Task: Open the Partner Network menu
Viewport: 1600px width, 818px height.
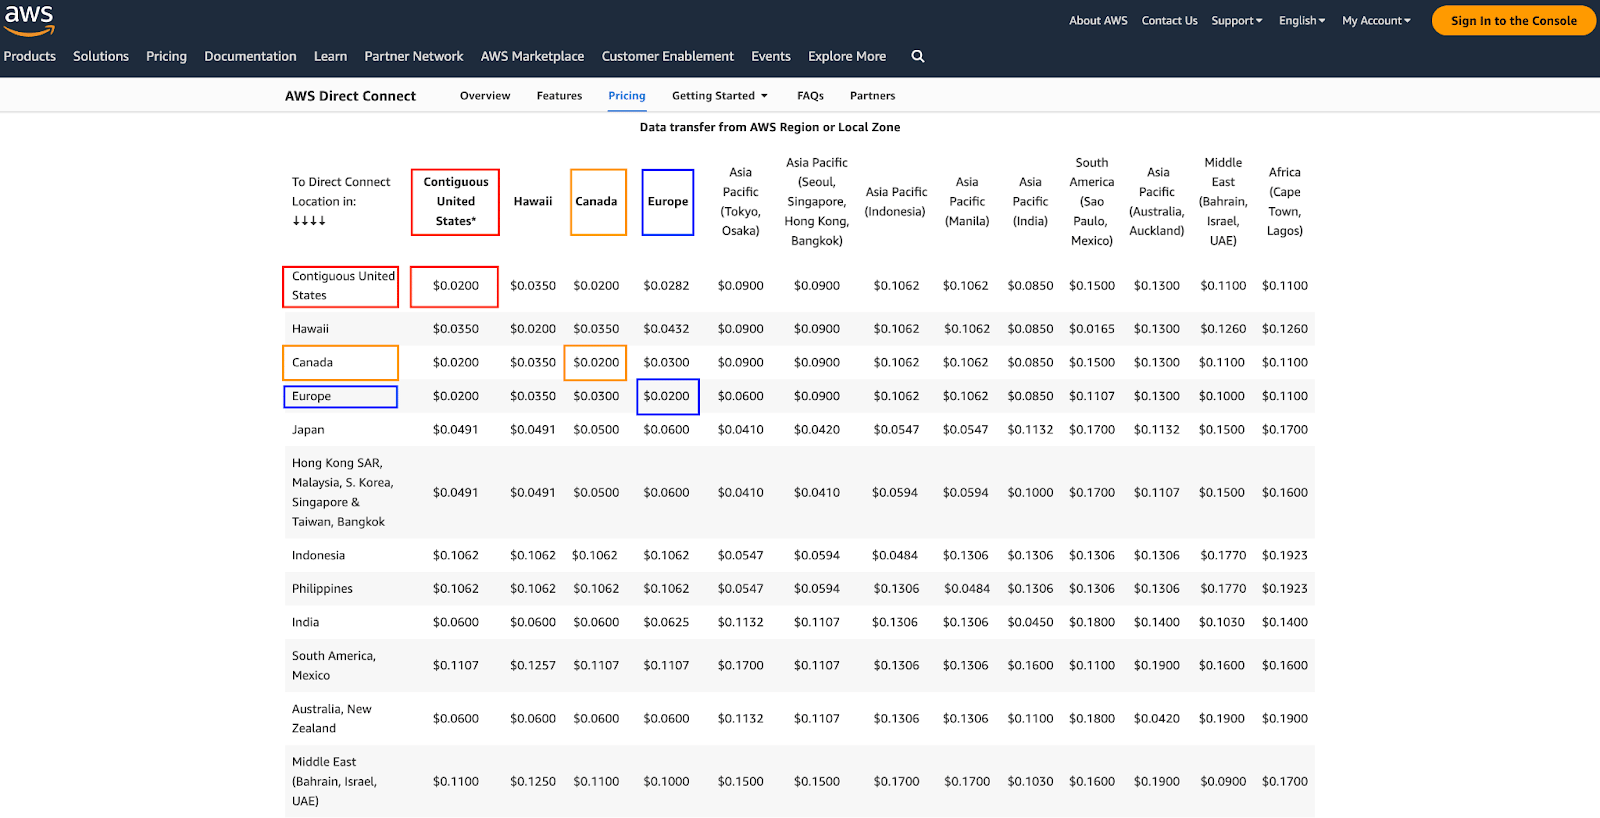Action: click(x=414, y=57)
